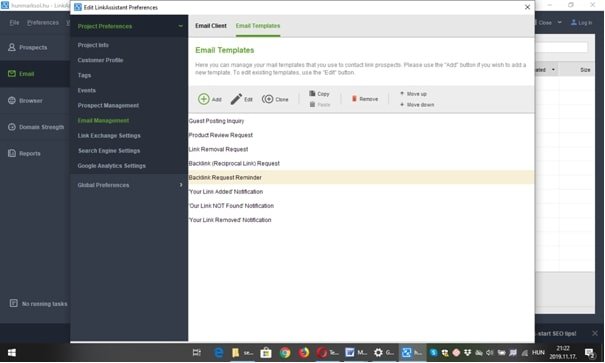Open the File menu in main window

[x=14, y=23]
